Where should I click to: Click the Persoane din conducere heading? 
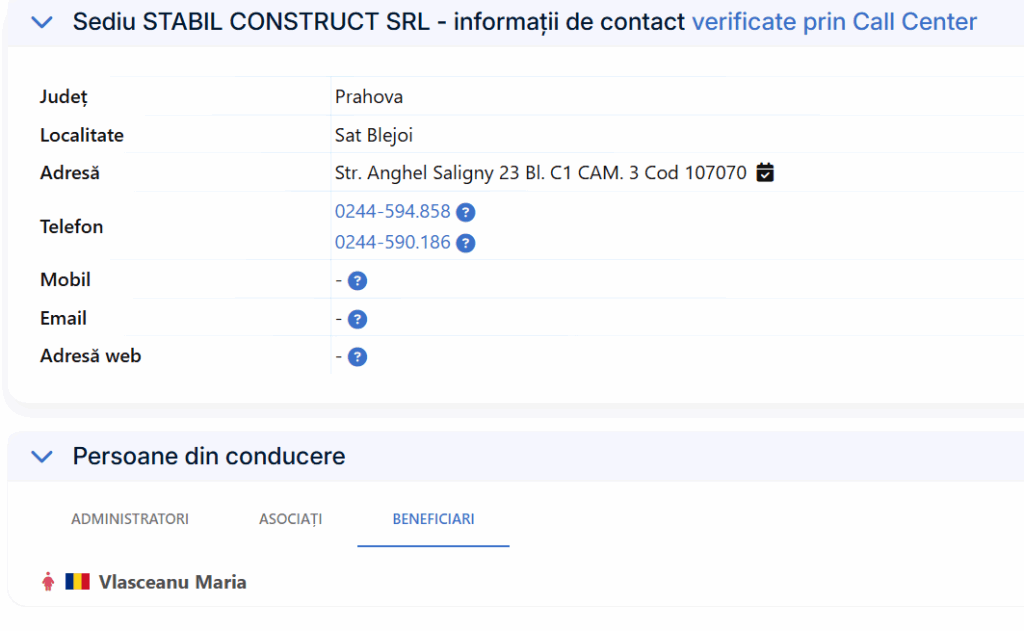[209, 457]
